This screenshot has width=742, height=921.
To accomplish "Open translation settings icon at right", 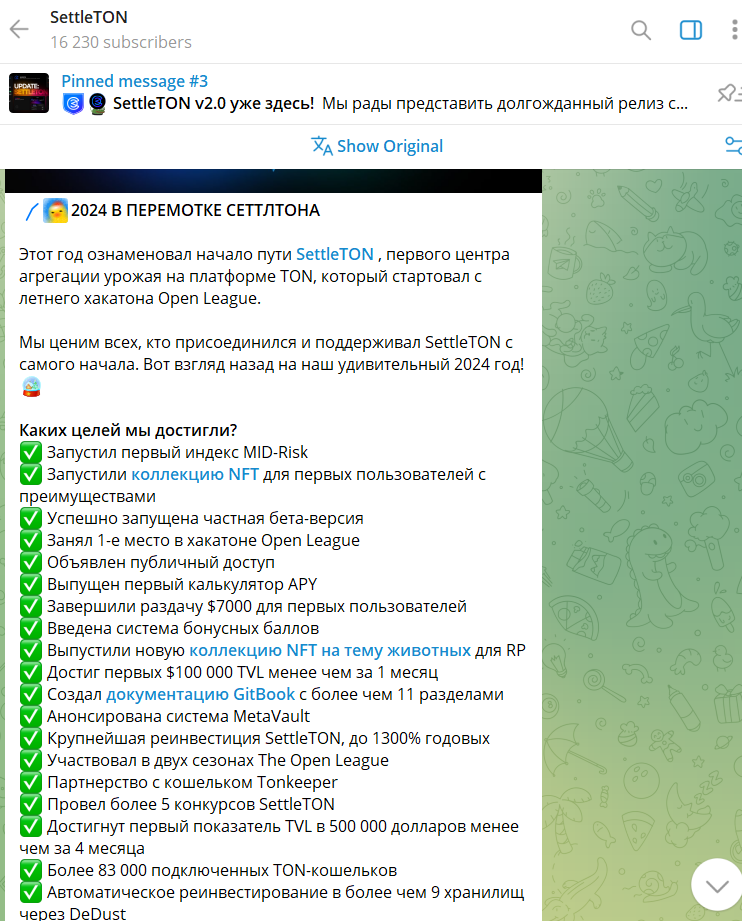I will point(733,145).
